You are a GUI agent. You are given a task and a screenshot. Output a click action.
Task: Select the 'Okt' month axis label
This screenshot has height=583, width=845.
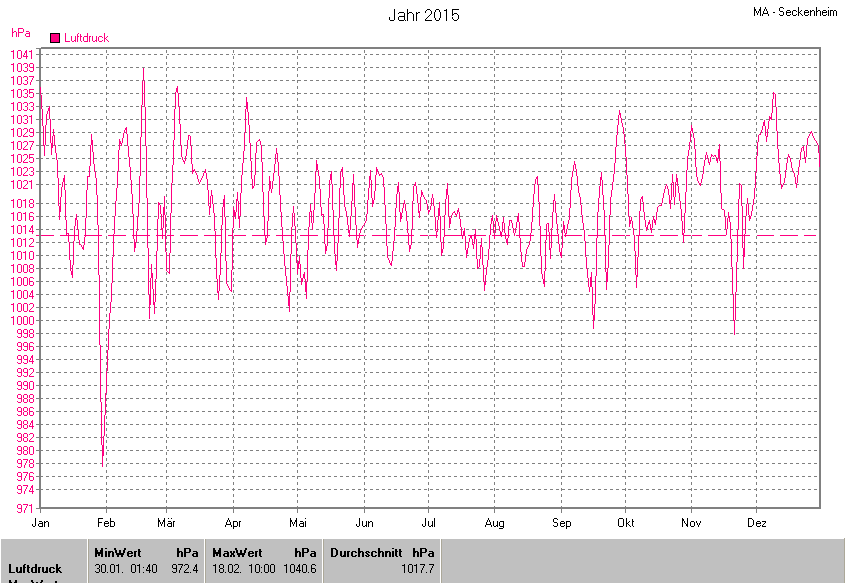point(626,523)
